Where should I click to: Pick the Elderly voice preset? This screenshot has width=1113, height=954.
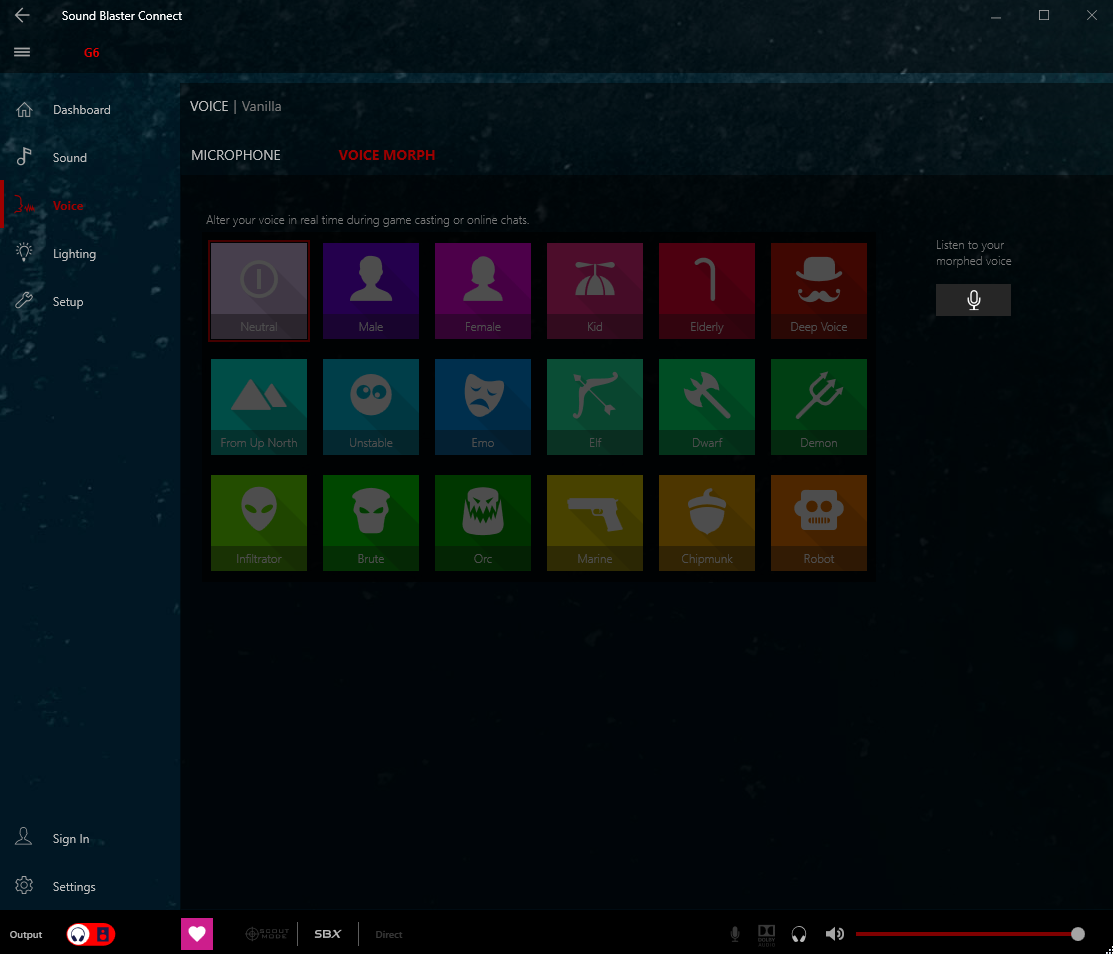(707, 291)
